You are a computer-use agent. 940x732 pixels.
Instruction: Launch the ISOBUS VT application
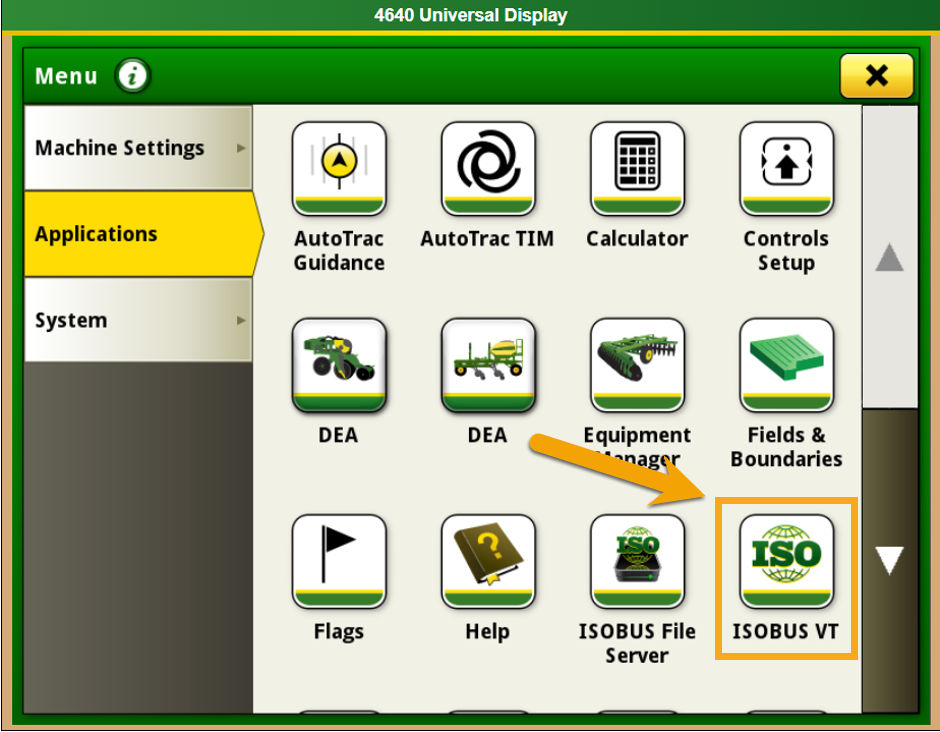(x=787, y=561)
